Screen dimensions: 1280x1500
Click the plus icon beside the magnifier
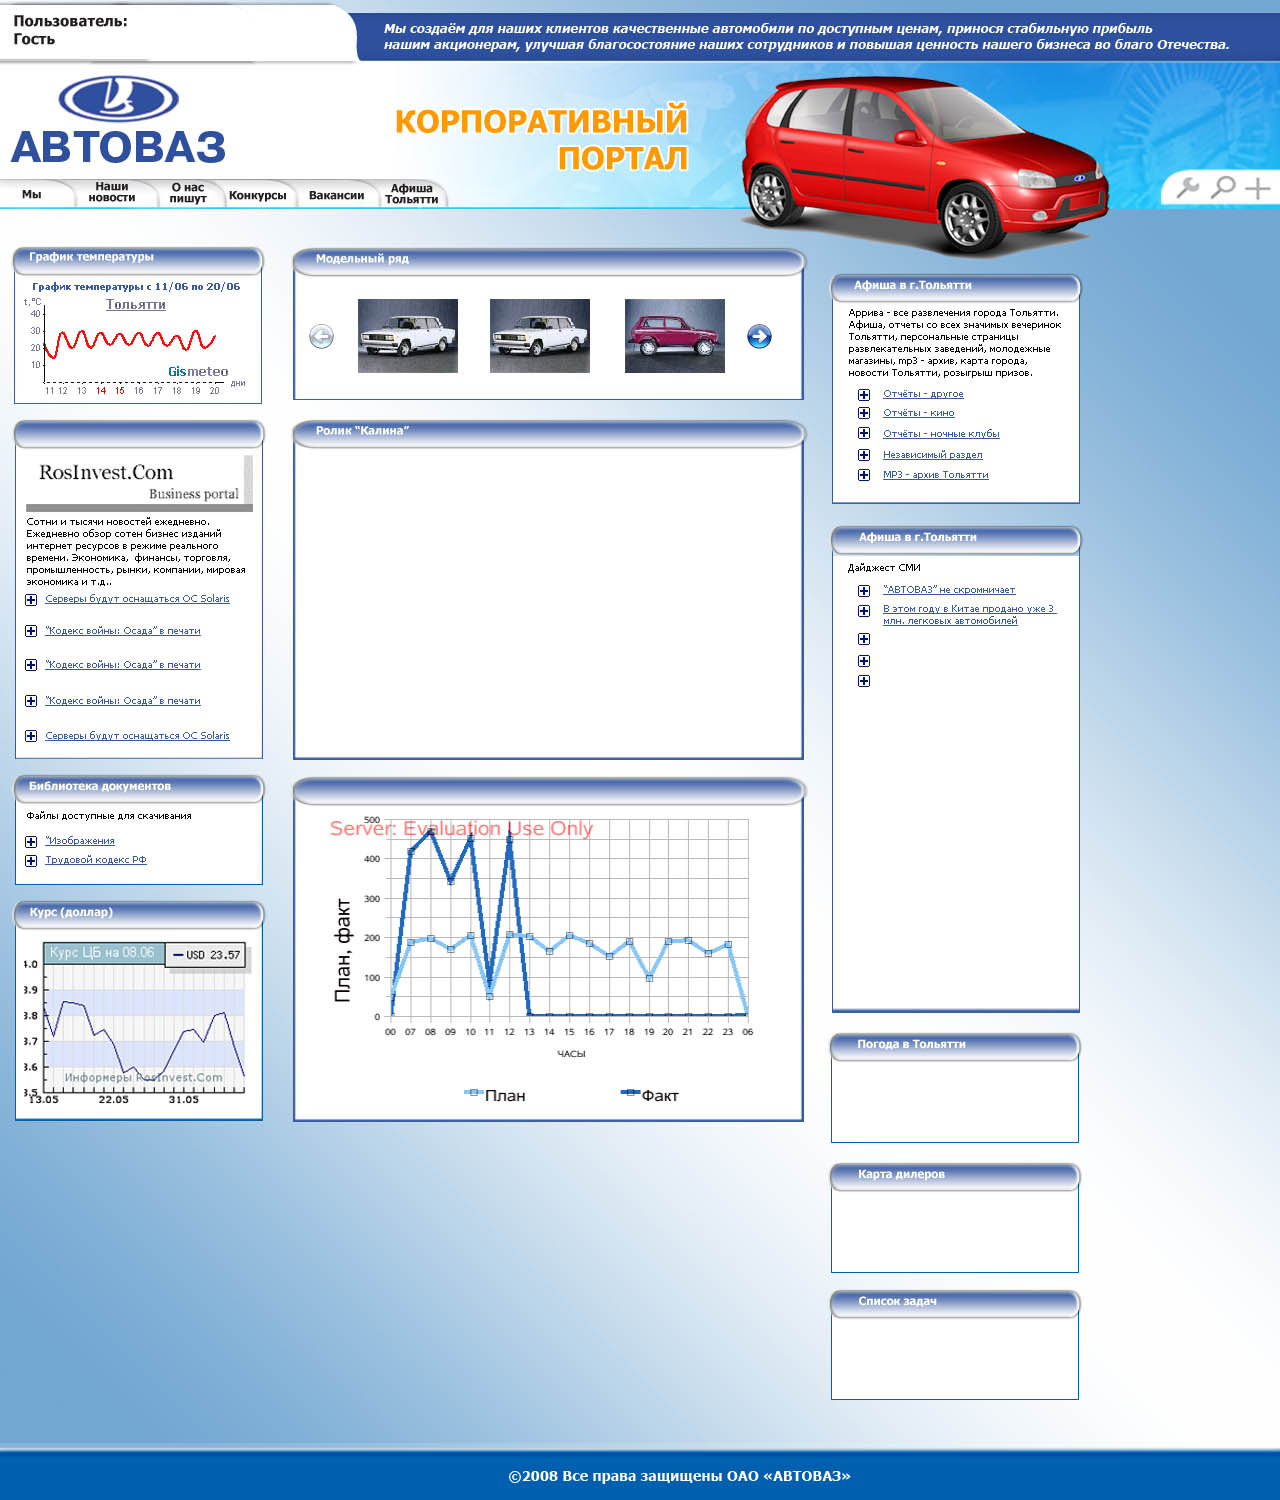click(1258, 187)
